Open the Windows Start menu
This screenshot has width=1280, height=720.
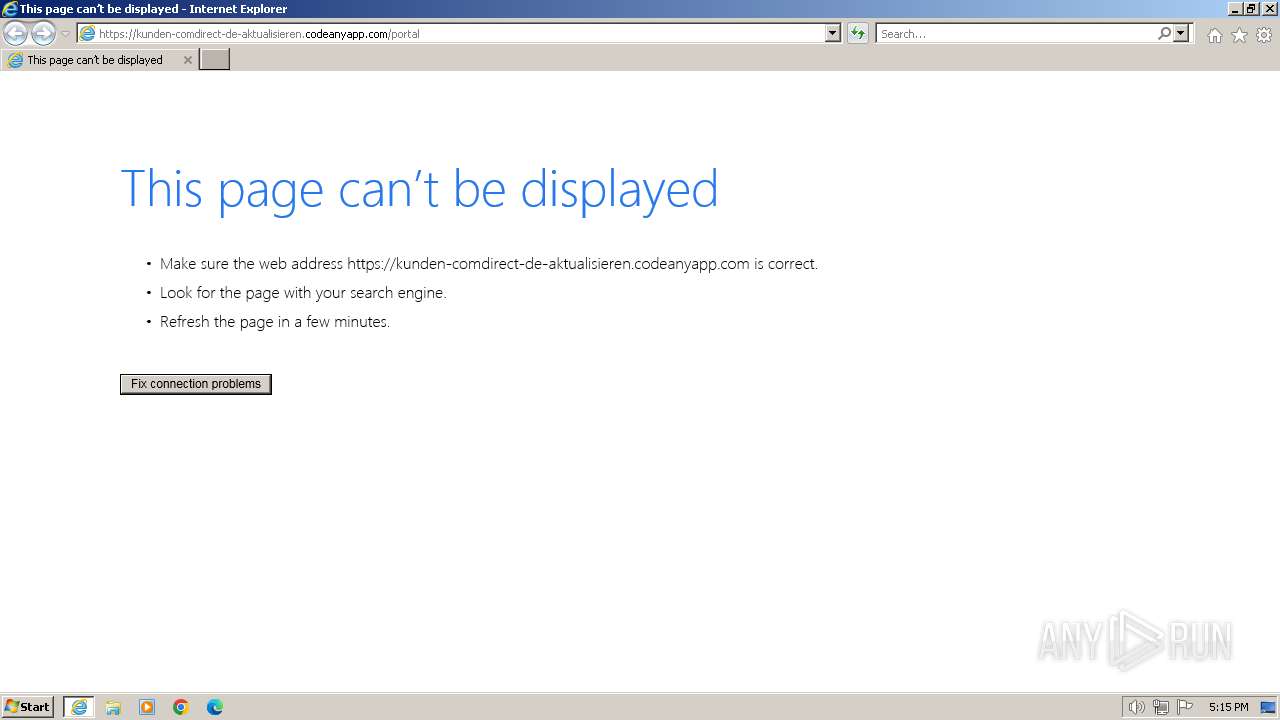point(28,707)
